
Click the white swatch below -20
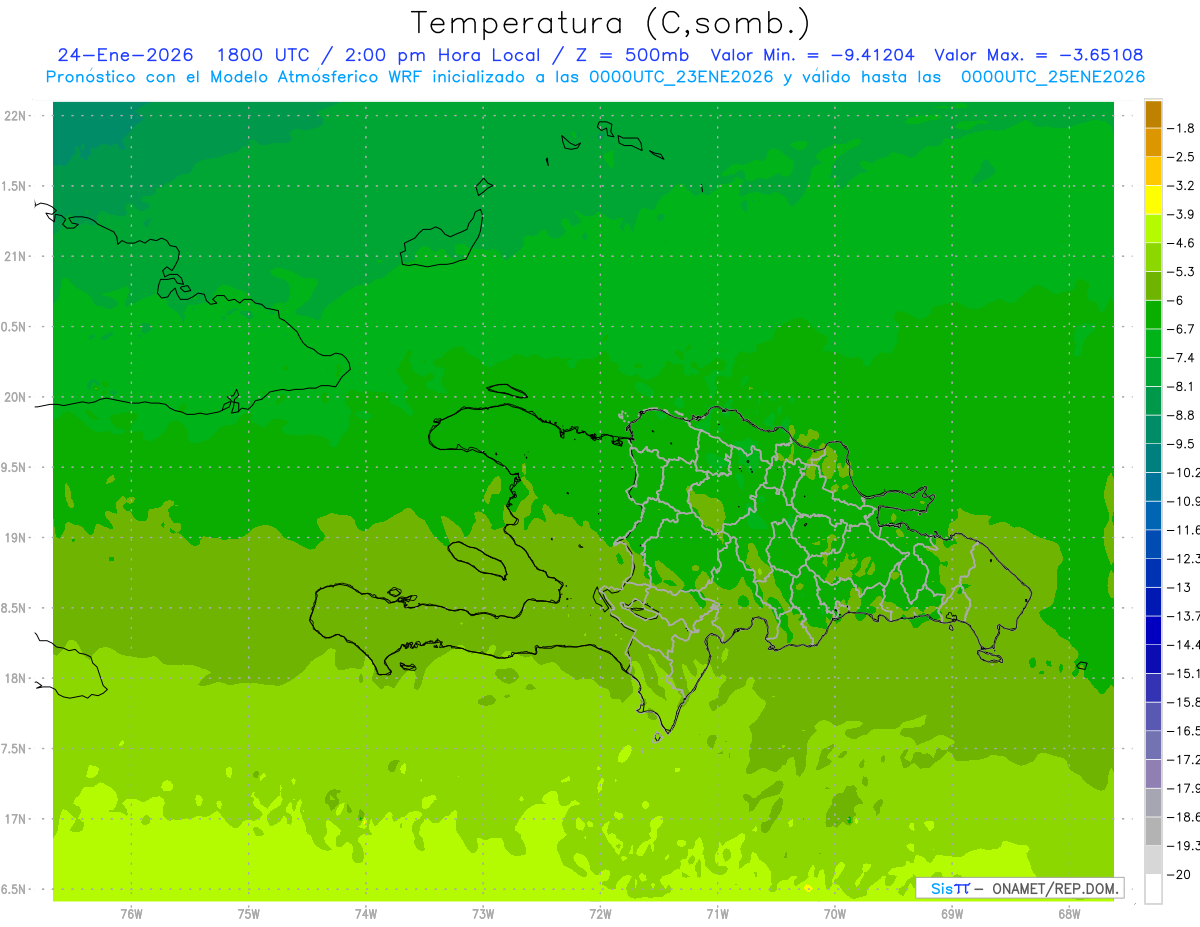(x=1153, y=888)
